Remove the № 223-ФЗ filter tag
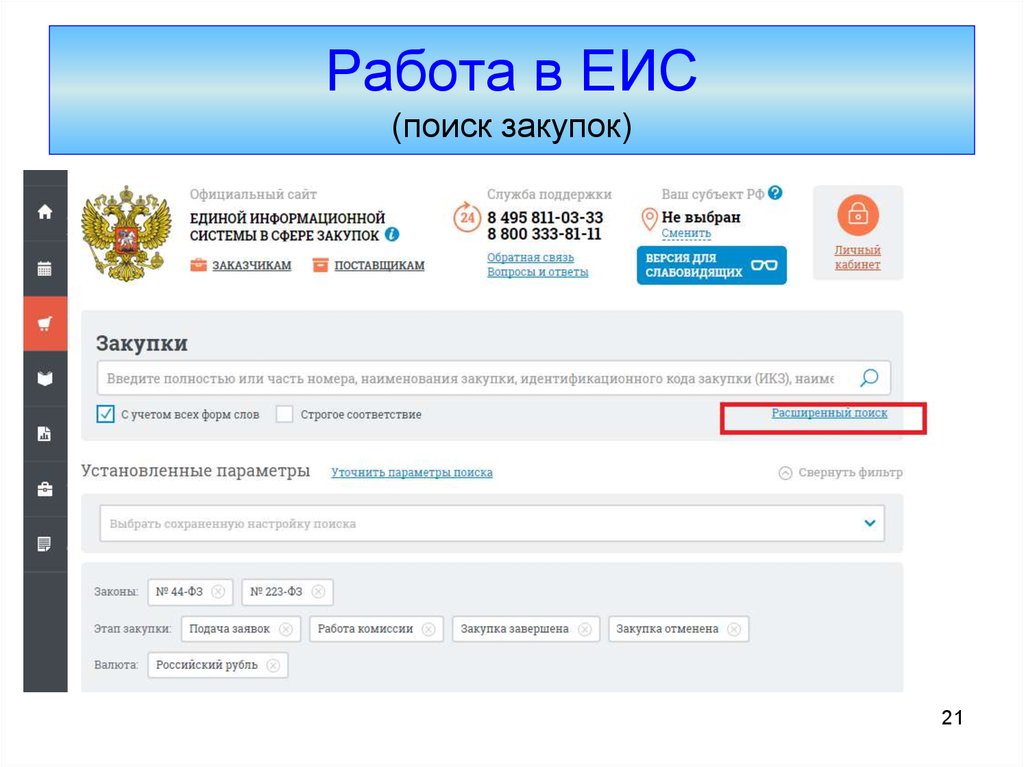 point(318,591)
